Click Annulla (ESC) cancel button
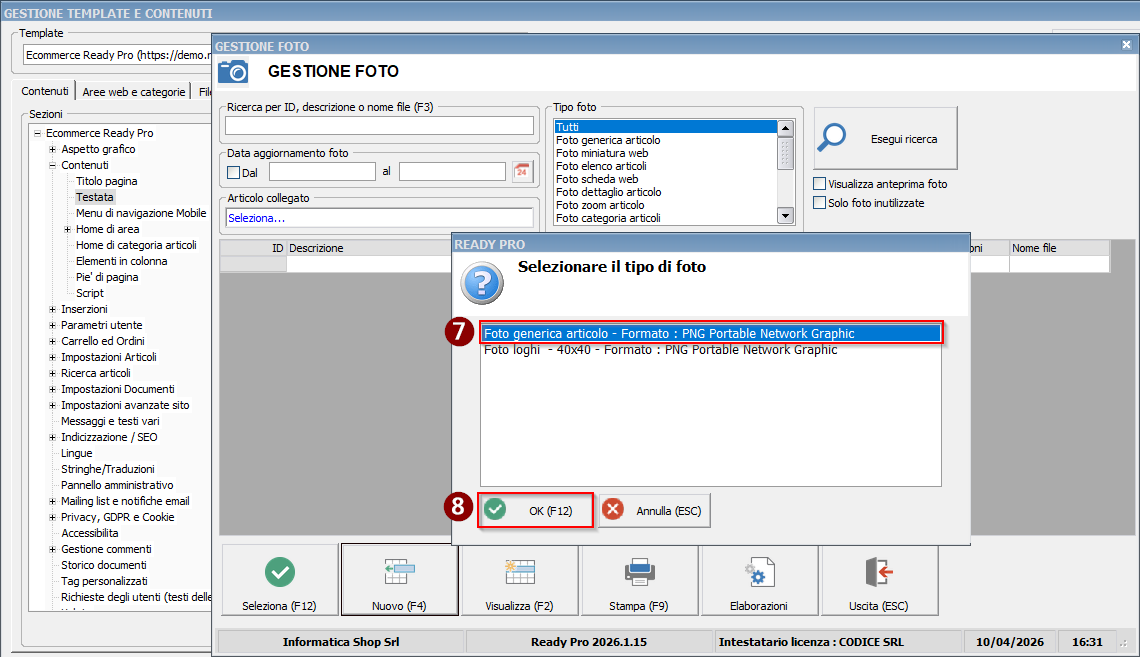 click(655, 511)
